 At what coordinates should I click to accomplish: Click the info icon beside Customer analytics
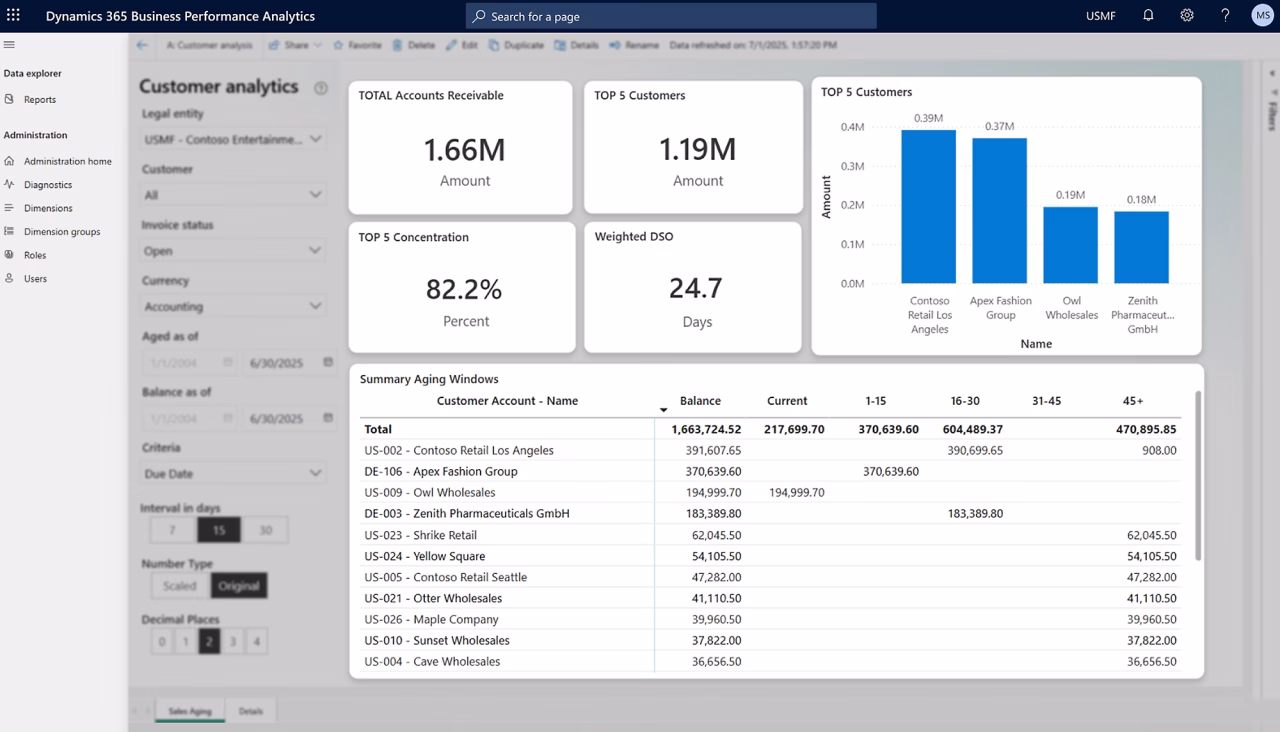321,88
